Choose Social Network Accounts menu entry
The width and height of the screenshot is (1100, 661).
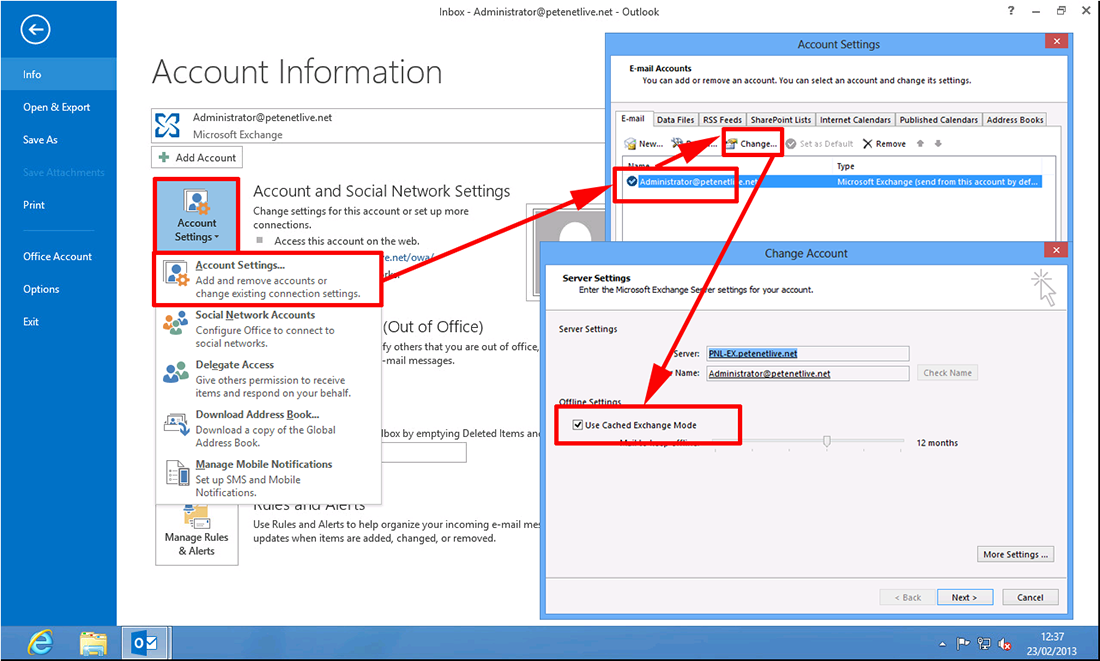click(268, 329)
